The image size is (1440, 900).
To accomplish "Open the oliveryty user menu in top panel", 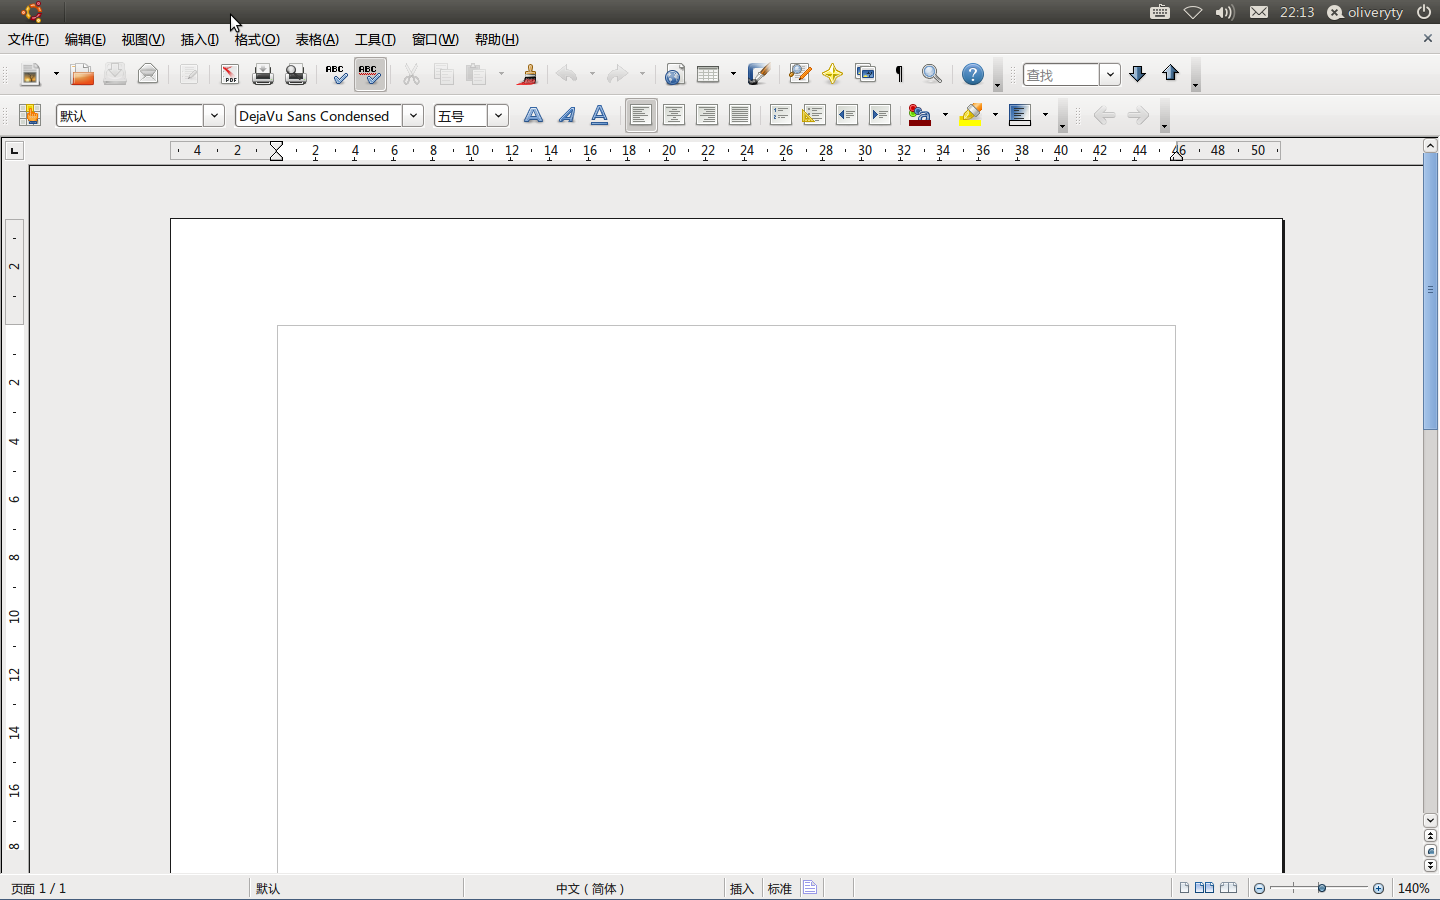I will point(1365,12).
